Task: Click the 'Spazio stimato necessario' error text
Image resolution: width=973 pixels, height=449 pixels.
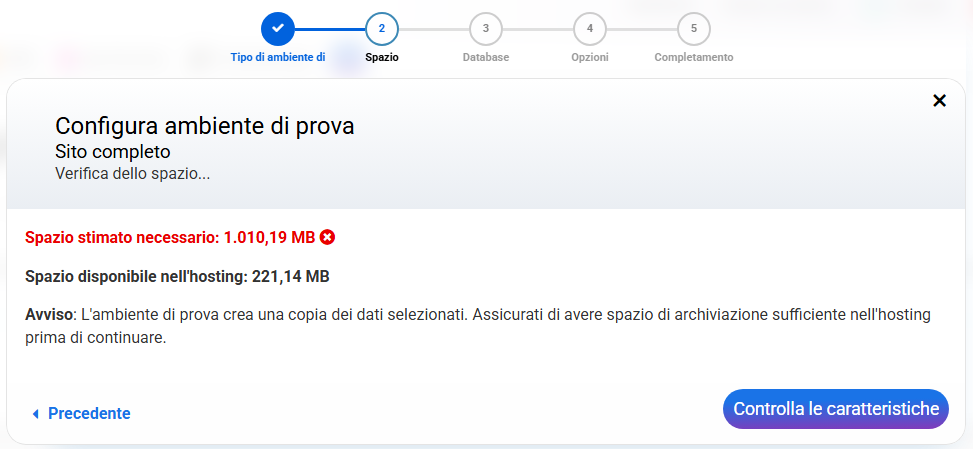Action: [x=170, y=237]
